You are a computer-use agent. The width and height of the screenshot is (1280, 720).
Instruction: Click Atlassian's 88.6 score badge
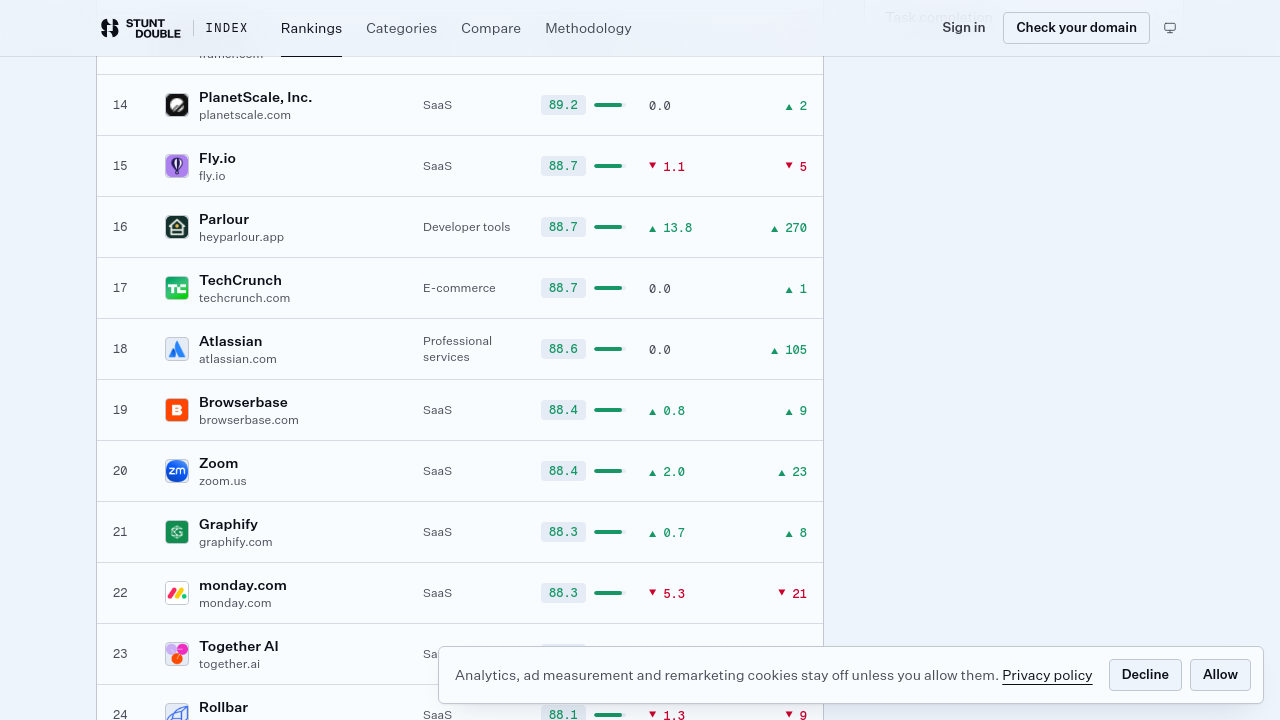[x=563, y=349]
